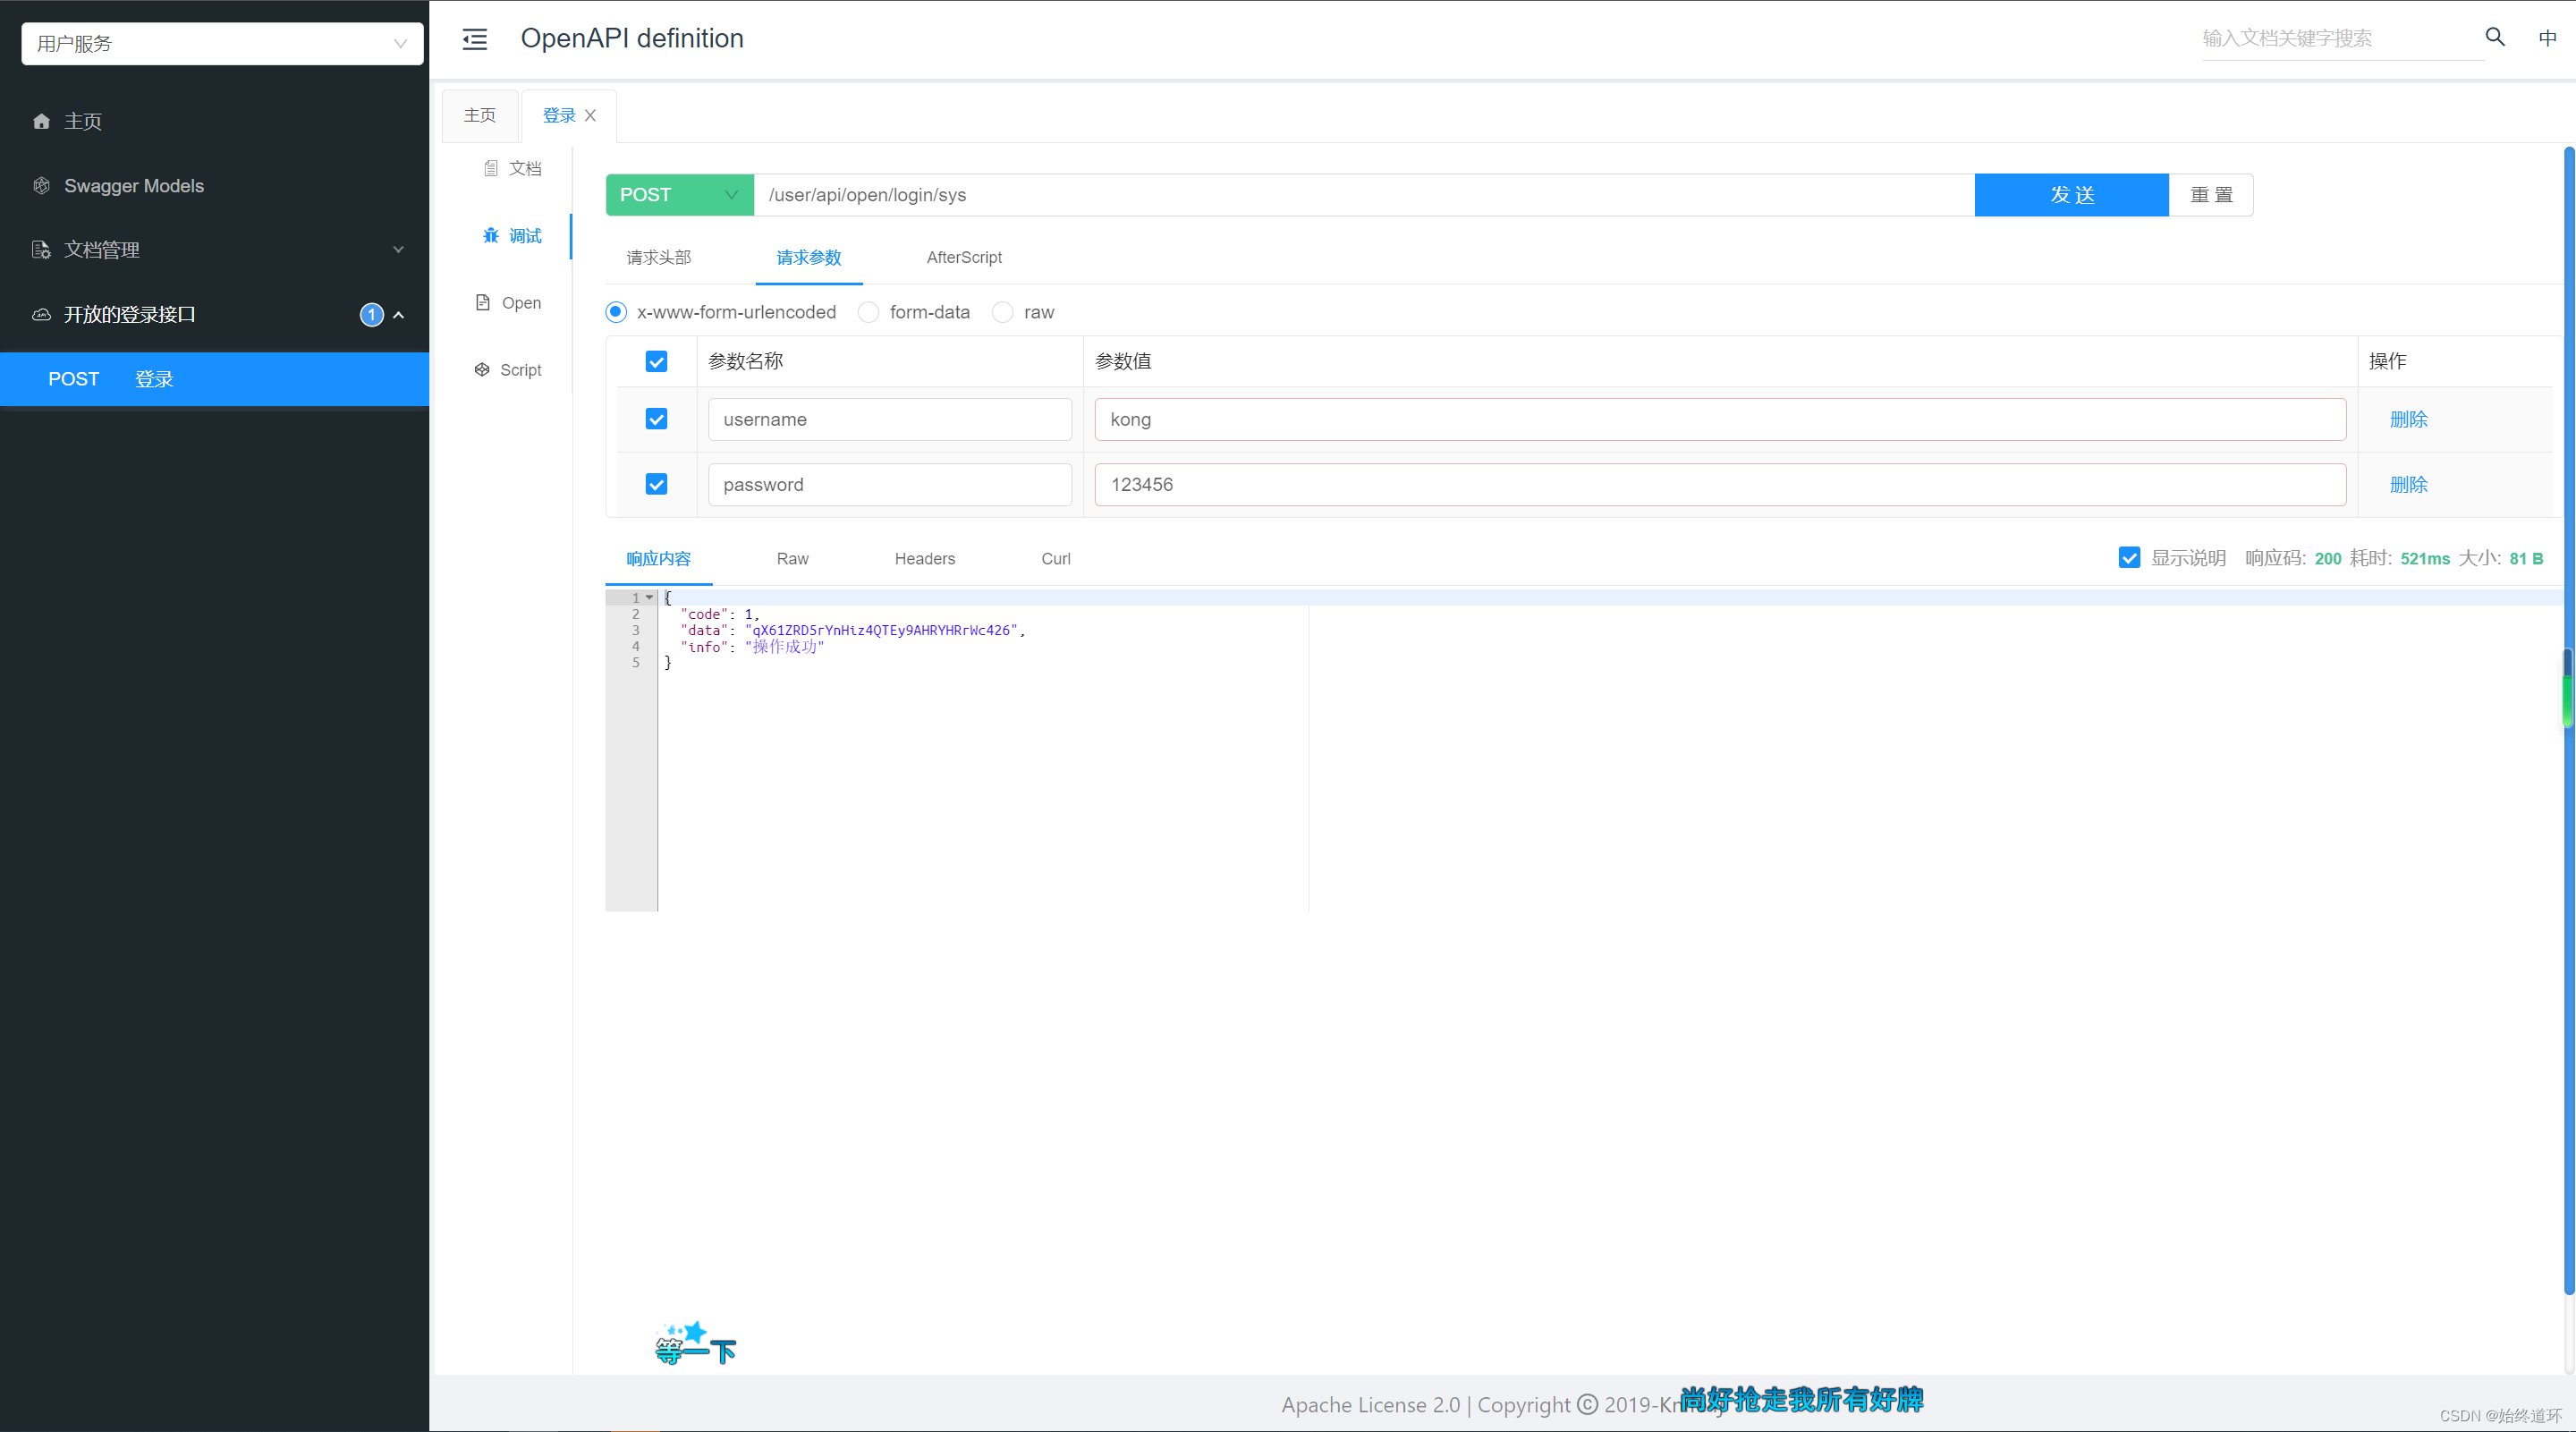
Task: Select the x-www-form-urlencoded radio button
Action: (619, 312)
